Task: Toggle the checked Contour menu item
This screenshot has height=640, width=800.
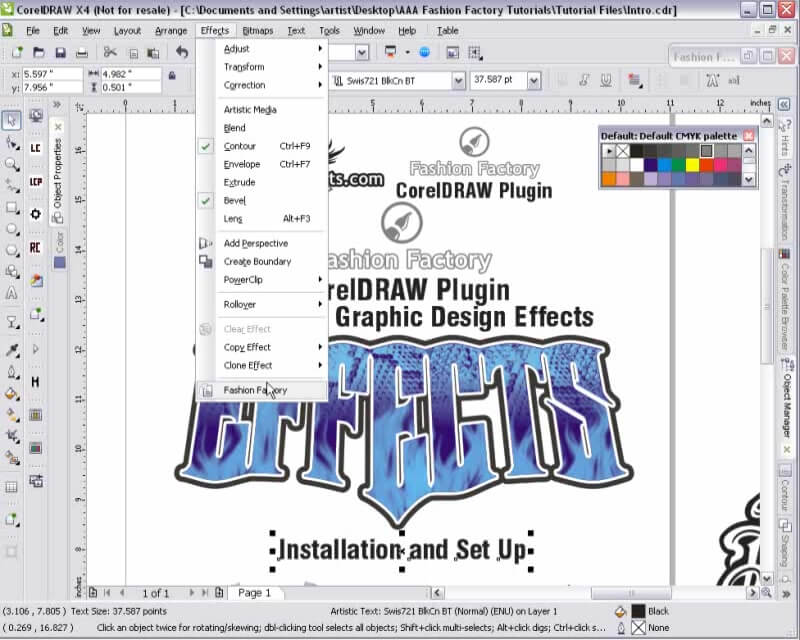Action: click(240, 146)
